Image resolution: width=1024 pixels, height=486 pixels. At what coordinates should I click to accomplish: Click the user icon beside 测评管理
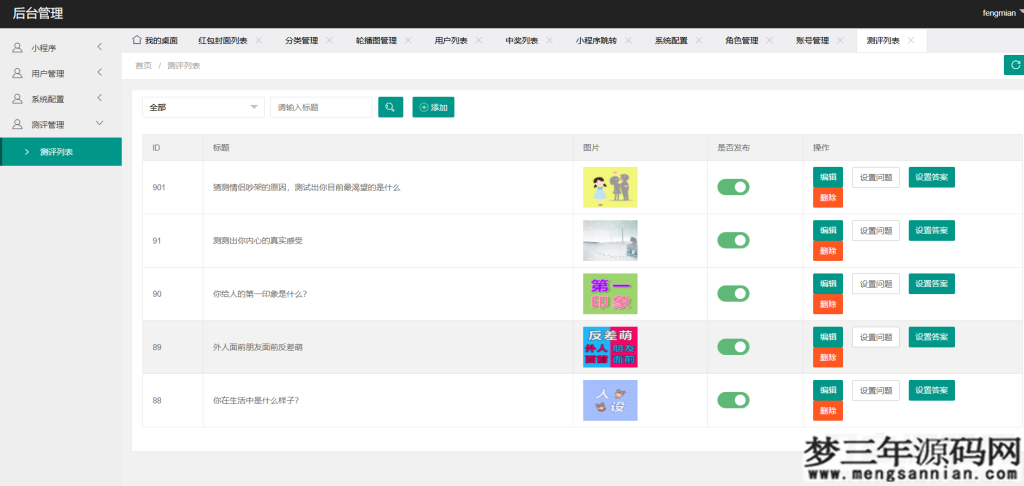[18, 124]
